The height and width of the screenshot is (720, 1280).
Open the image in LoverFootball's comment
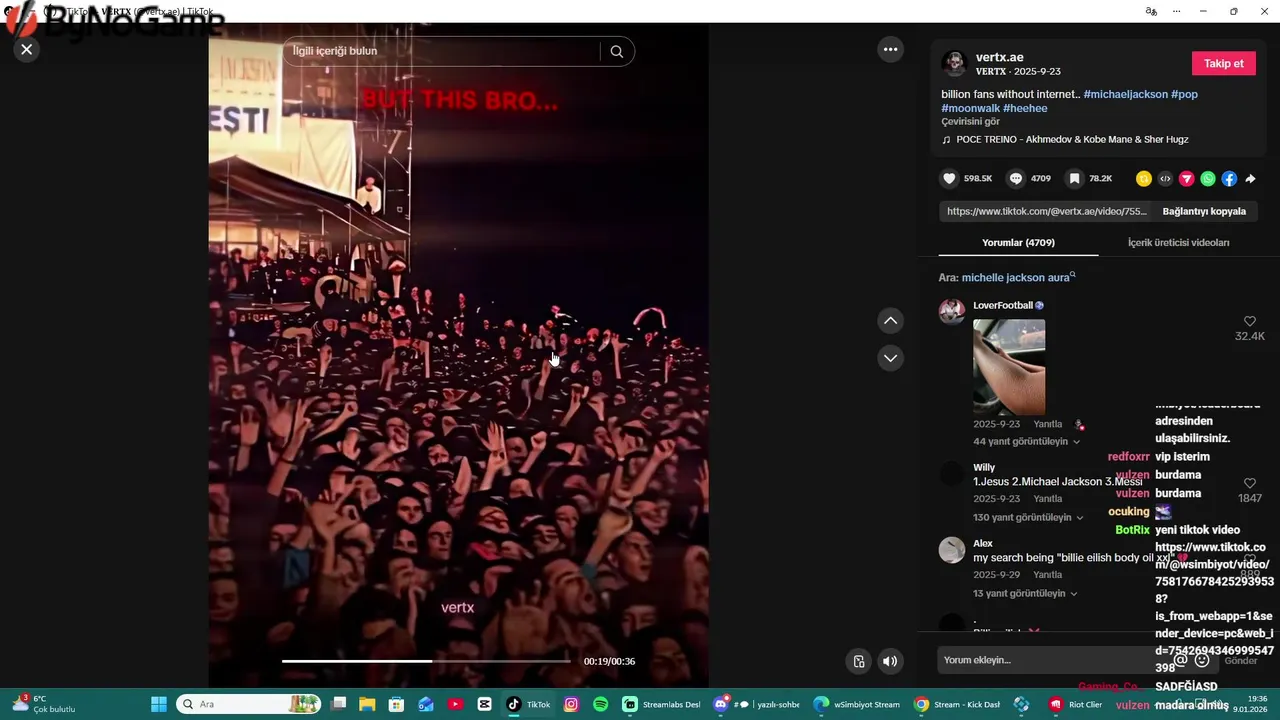1009,367
